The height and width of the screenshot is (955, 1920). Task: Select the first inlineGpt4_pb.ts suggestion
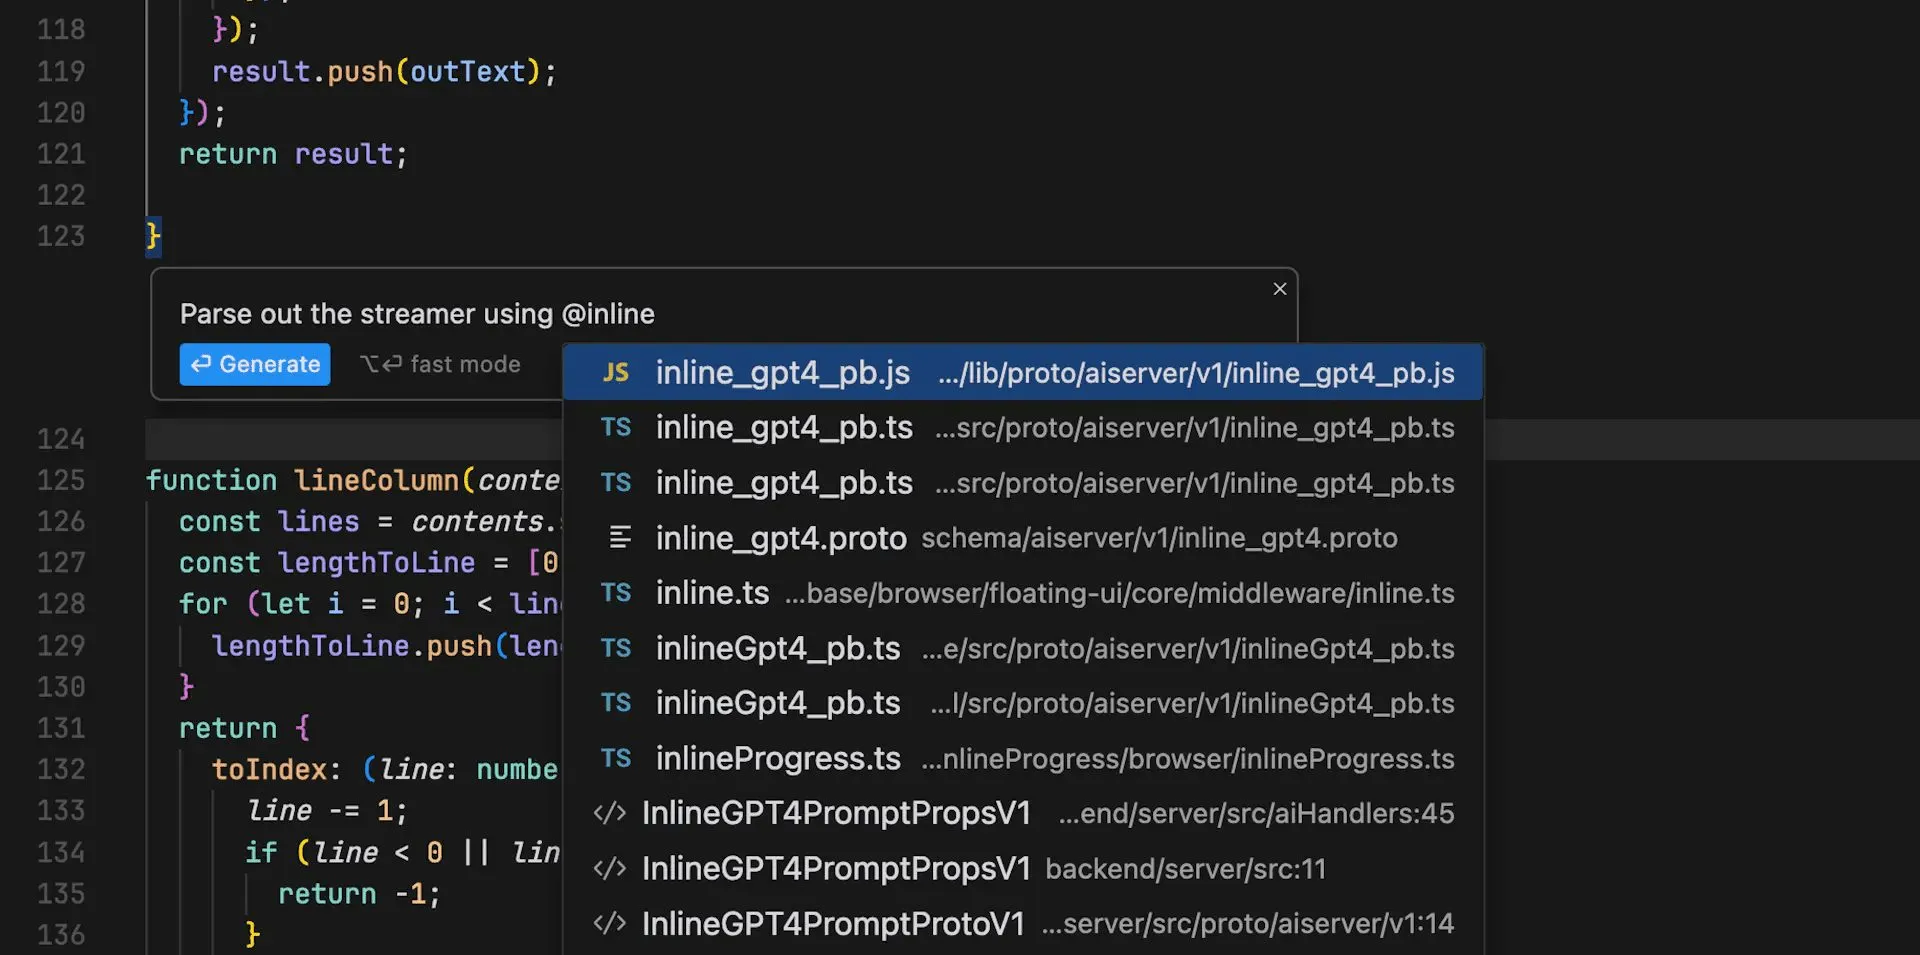coord(1022,648)
